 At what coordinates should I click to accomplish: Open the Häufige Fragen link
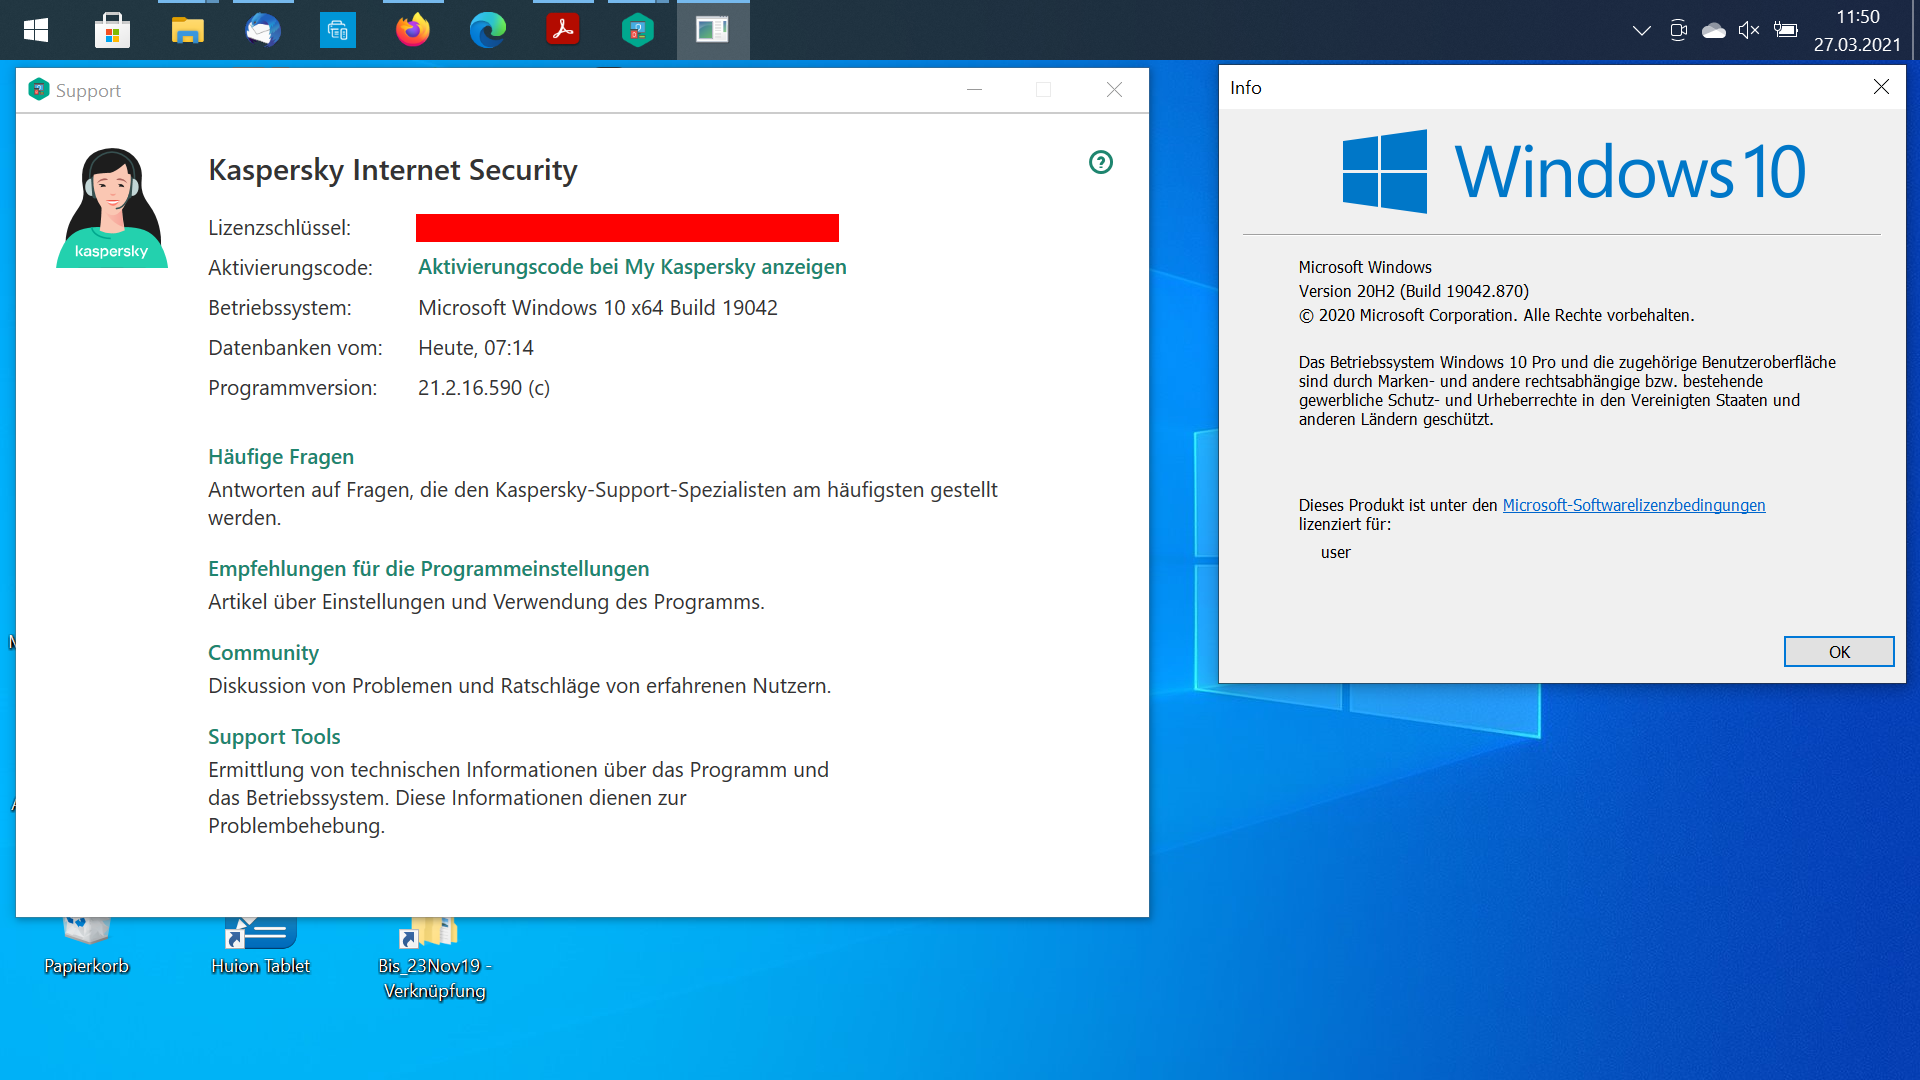[x=281, y=457]
